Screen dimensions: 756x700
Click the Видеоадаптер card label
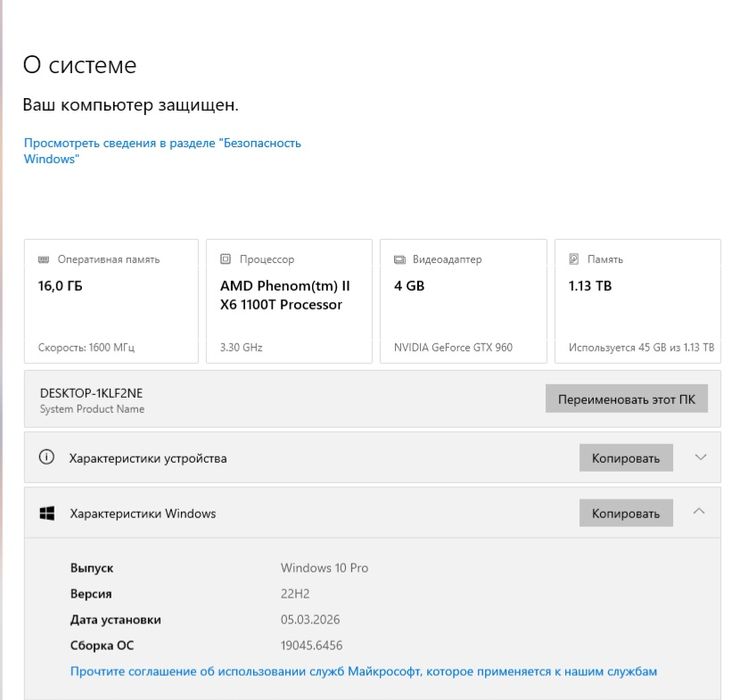pyautogui.click(x=447, y=259)
